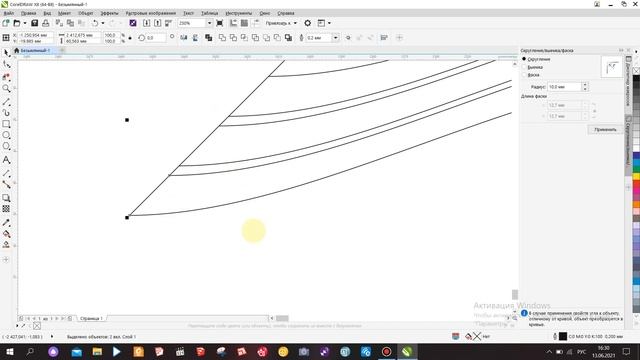
Task: Expand the workspace layout dropdown arrow
Action: point(329,23)
